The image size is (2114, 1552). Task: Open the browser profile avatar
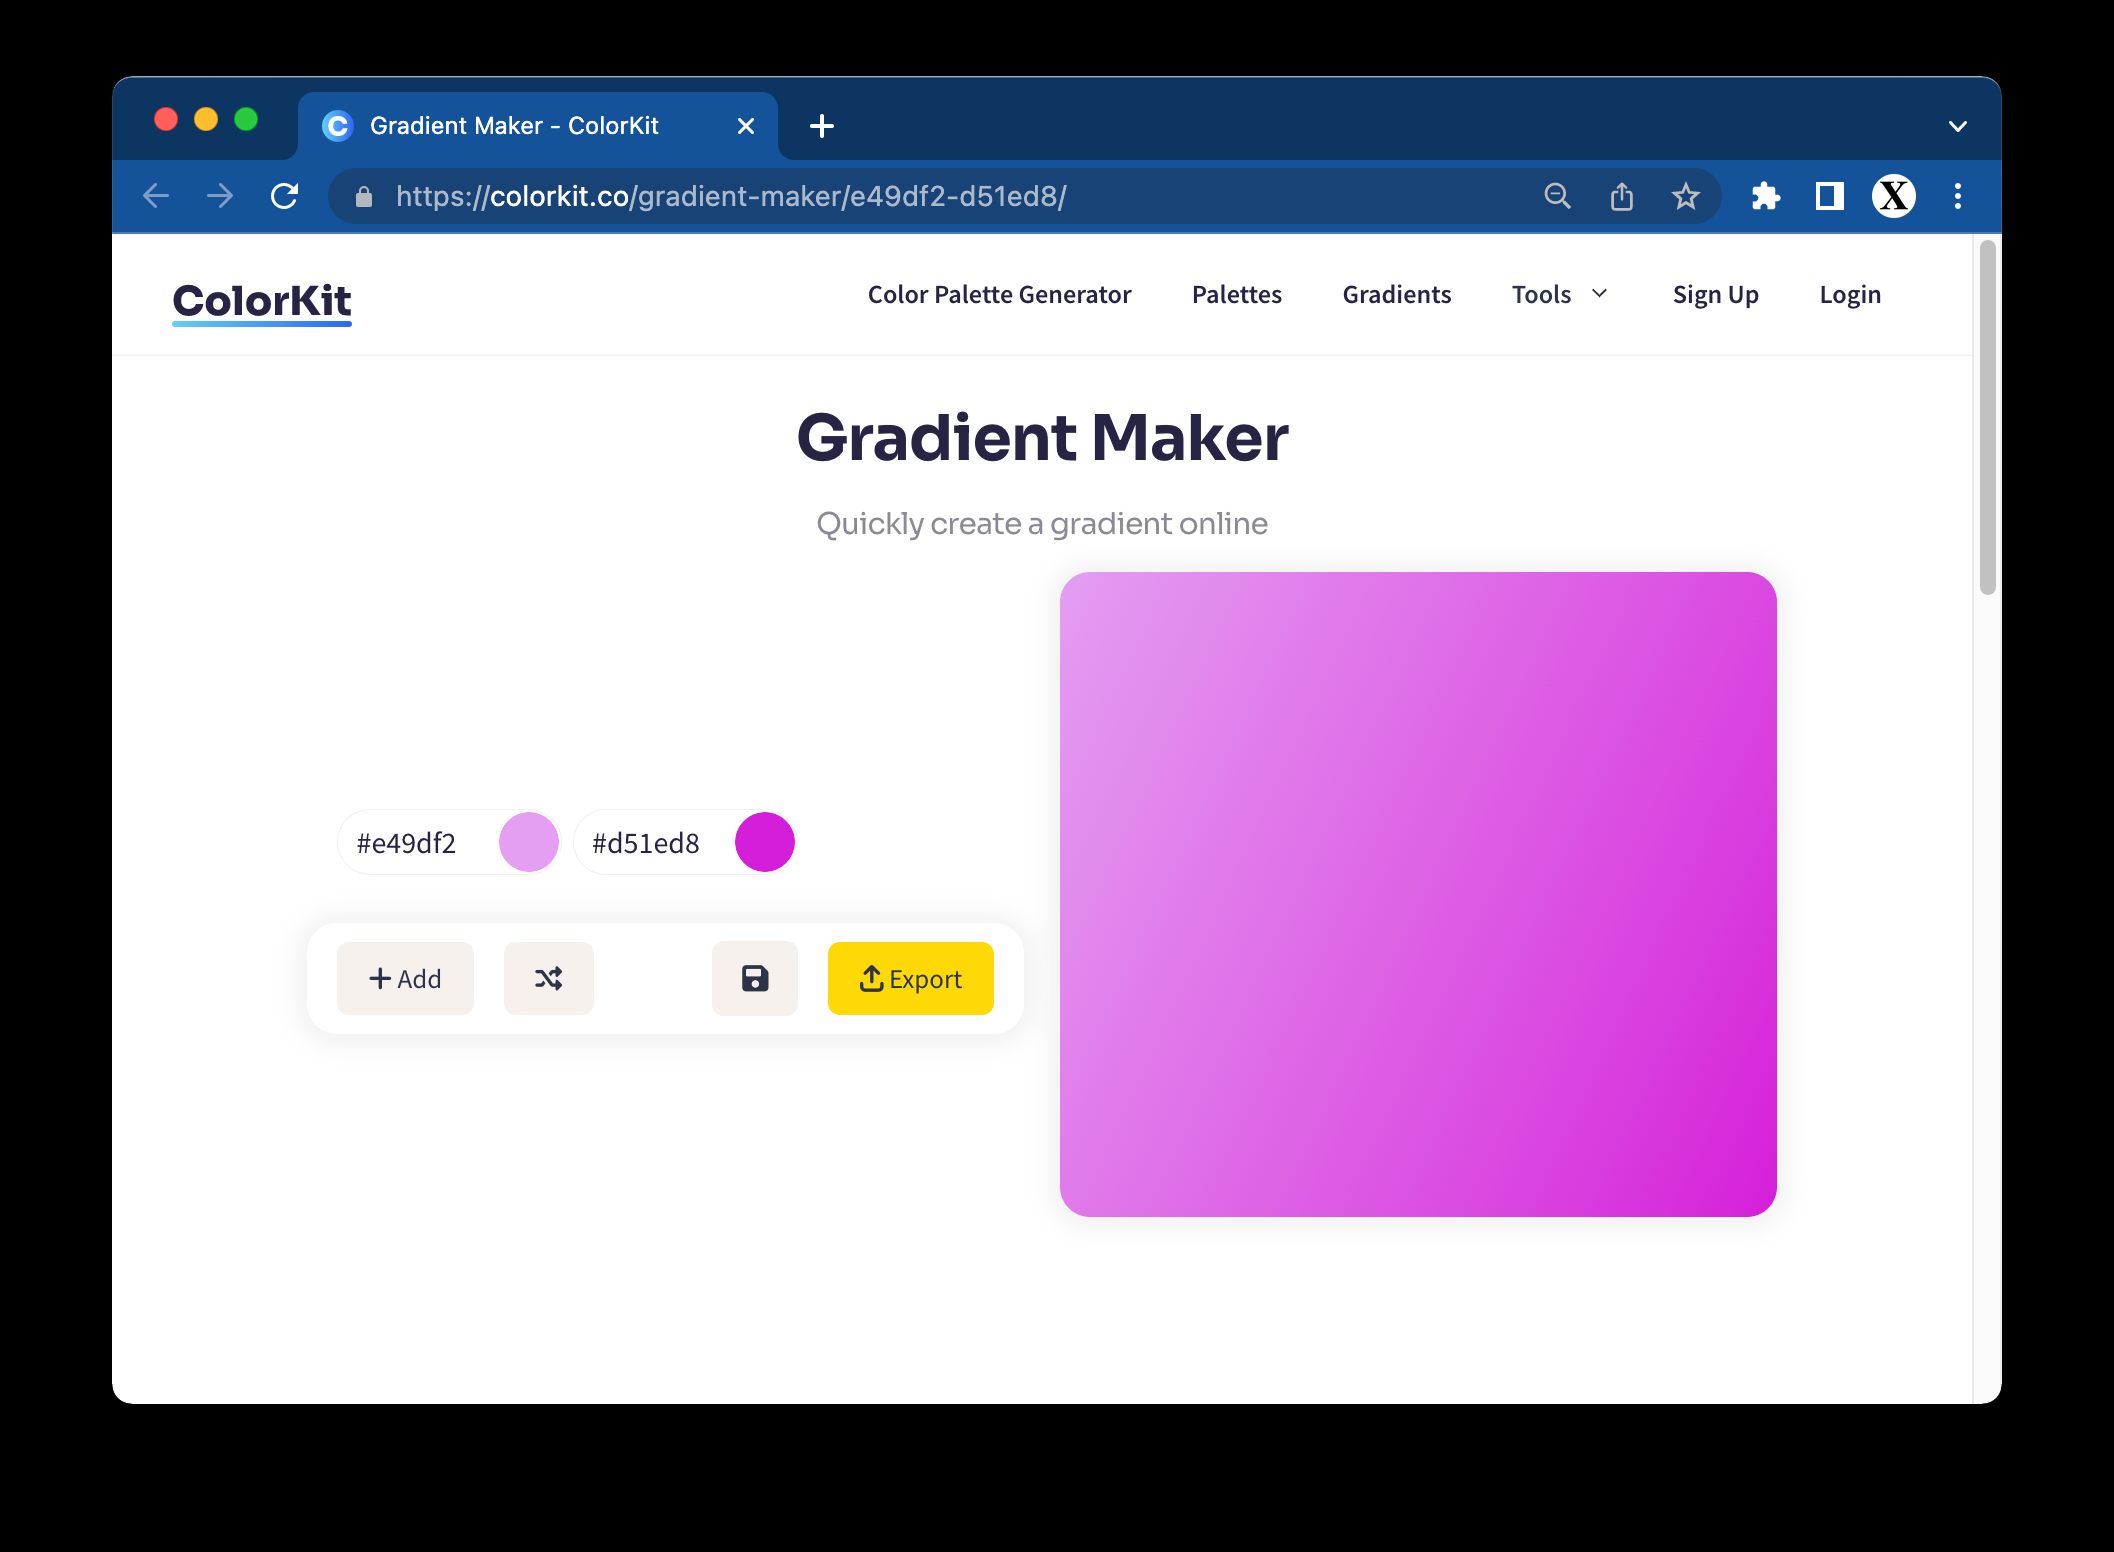(1894, 196)
